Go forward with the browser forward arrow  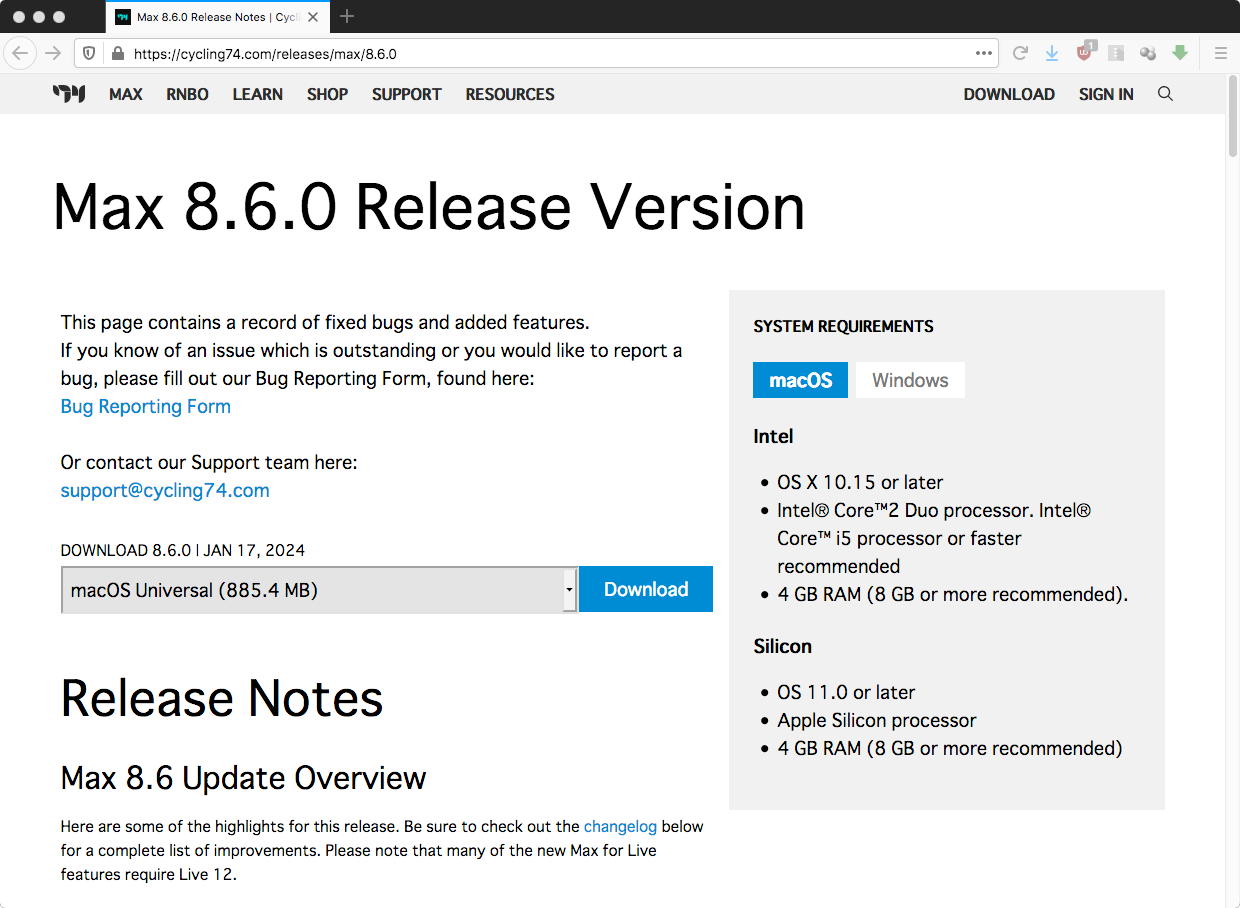tap(53, 53)
